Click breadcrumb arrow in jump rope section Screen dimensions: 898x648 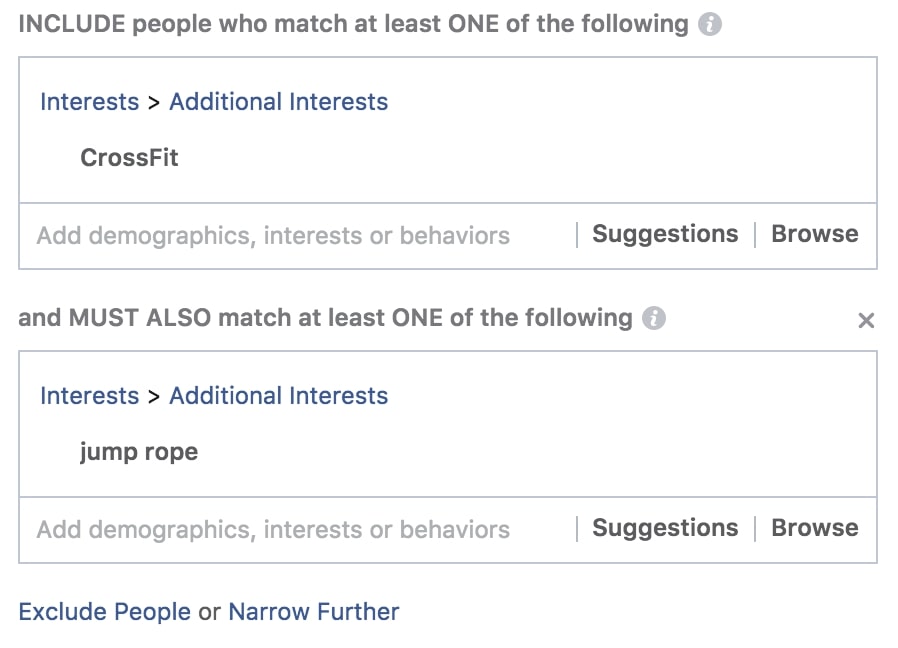pos(153,397)
